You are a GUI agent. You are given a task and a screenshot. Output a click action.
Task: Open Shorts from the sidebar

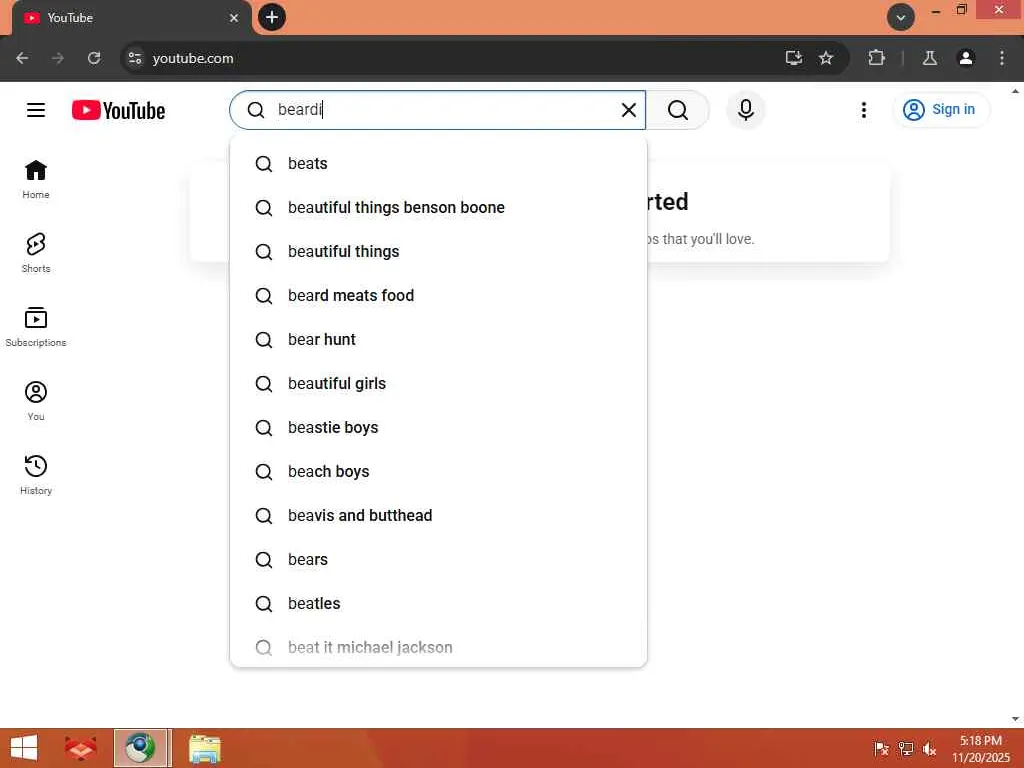[x=36, y=253]
